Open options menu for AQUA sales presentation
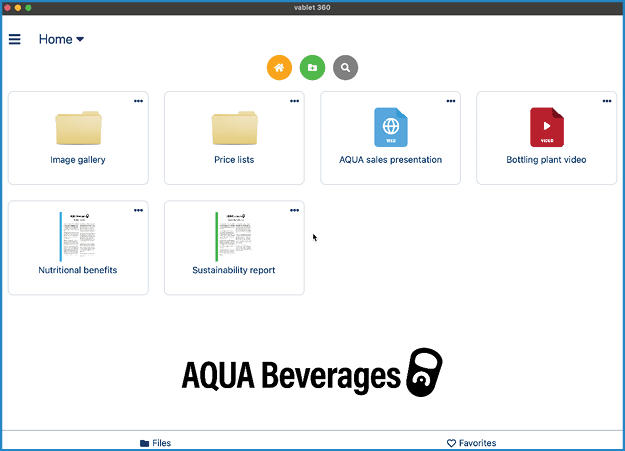This screenshot has width=625, height=451. [x=451, y=101]
